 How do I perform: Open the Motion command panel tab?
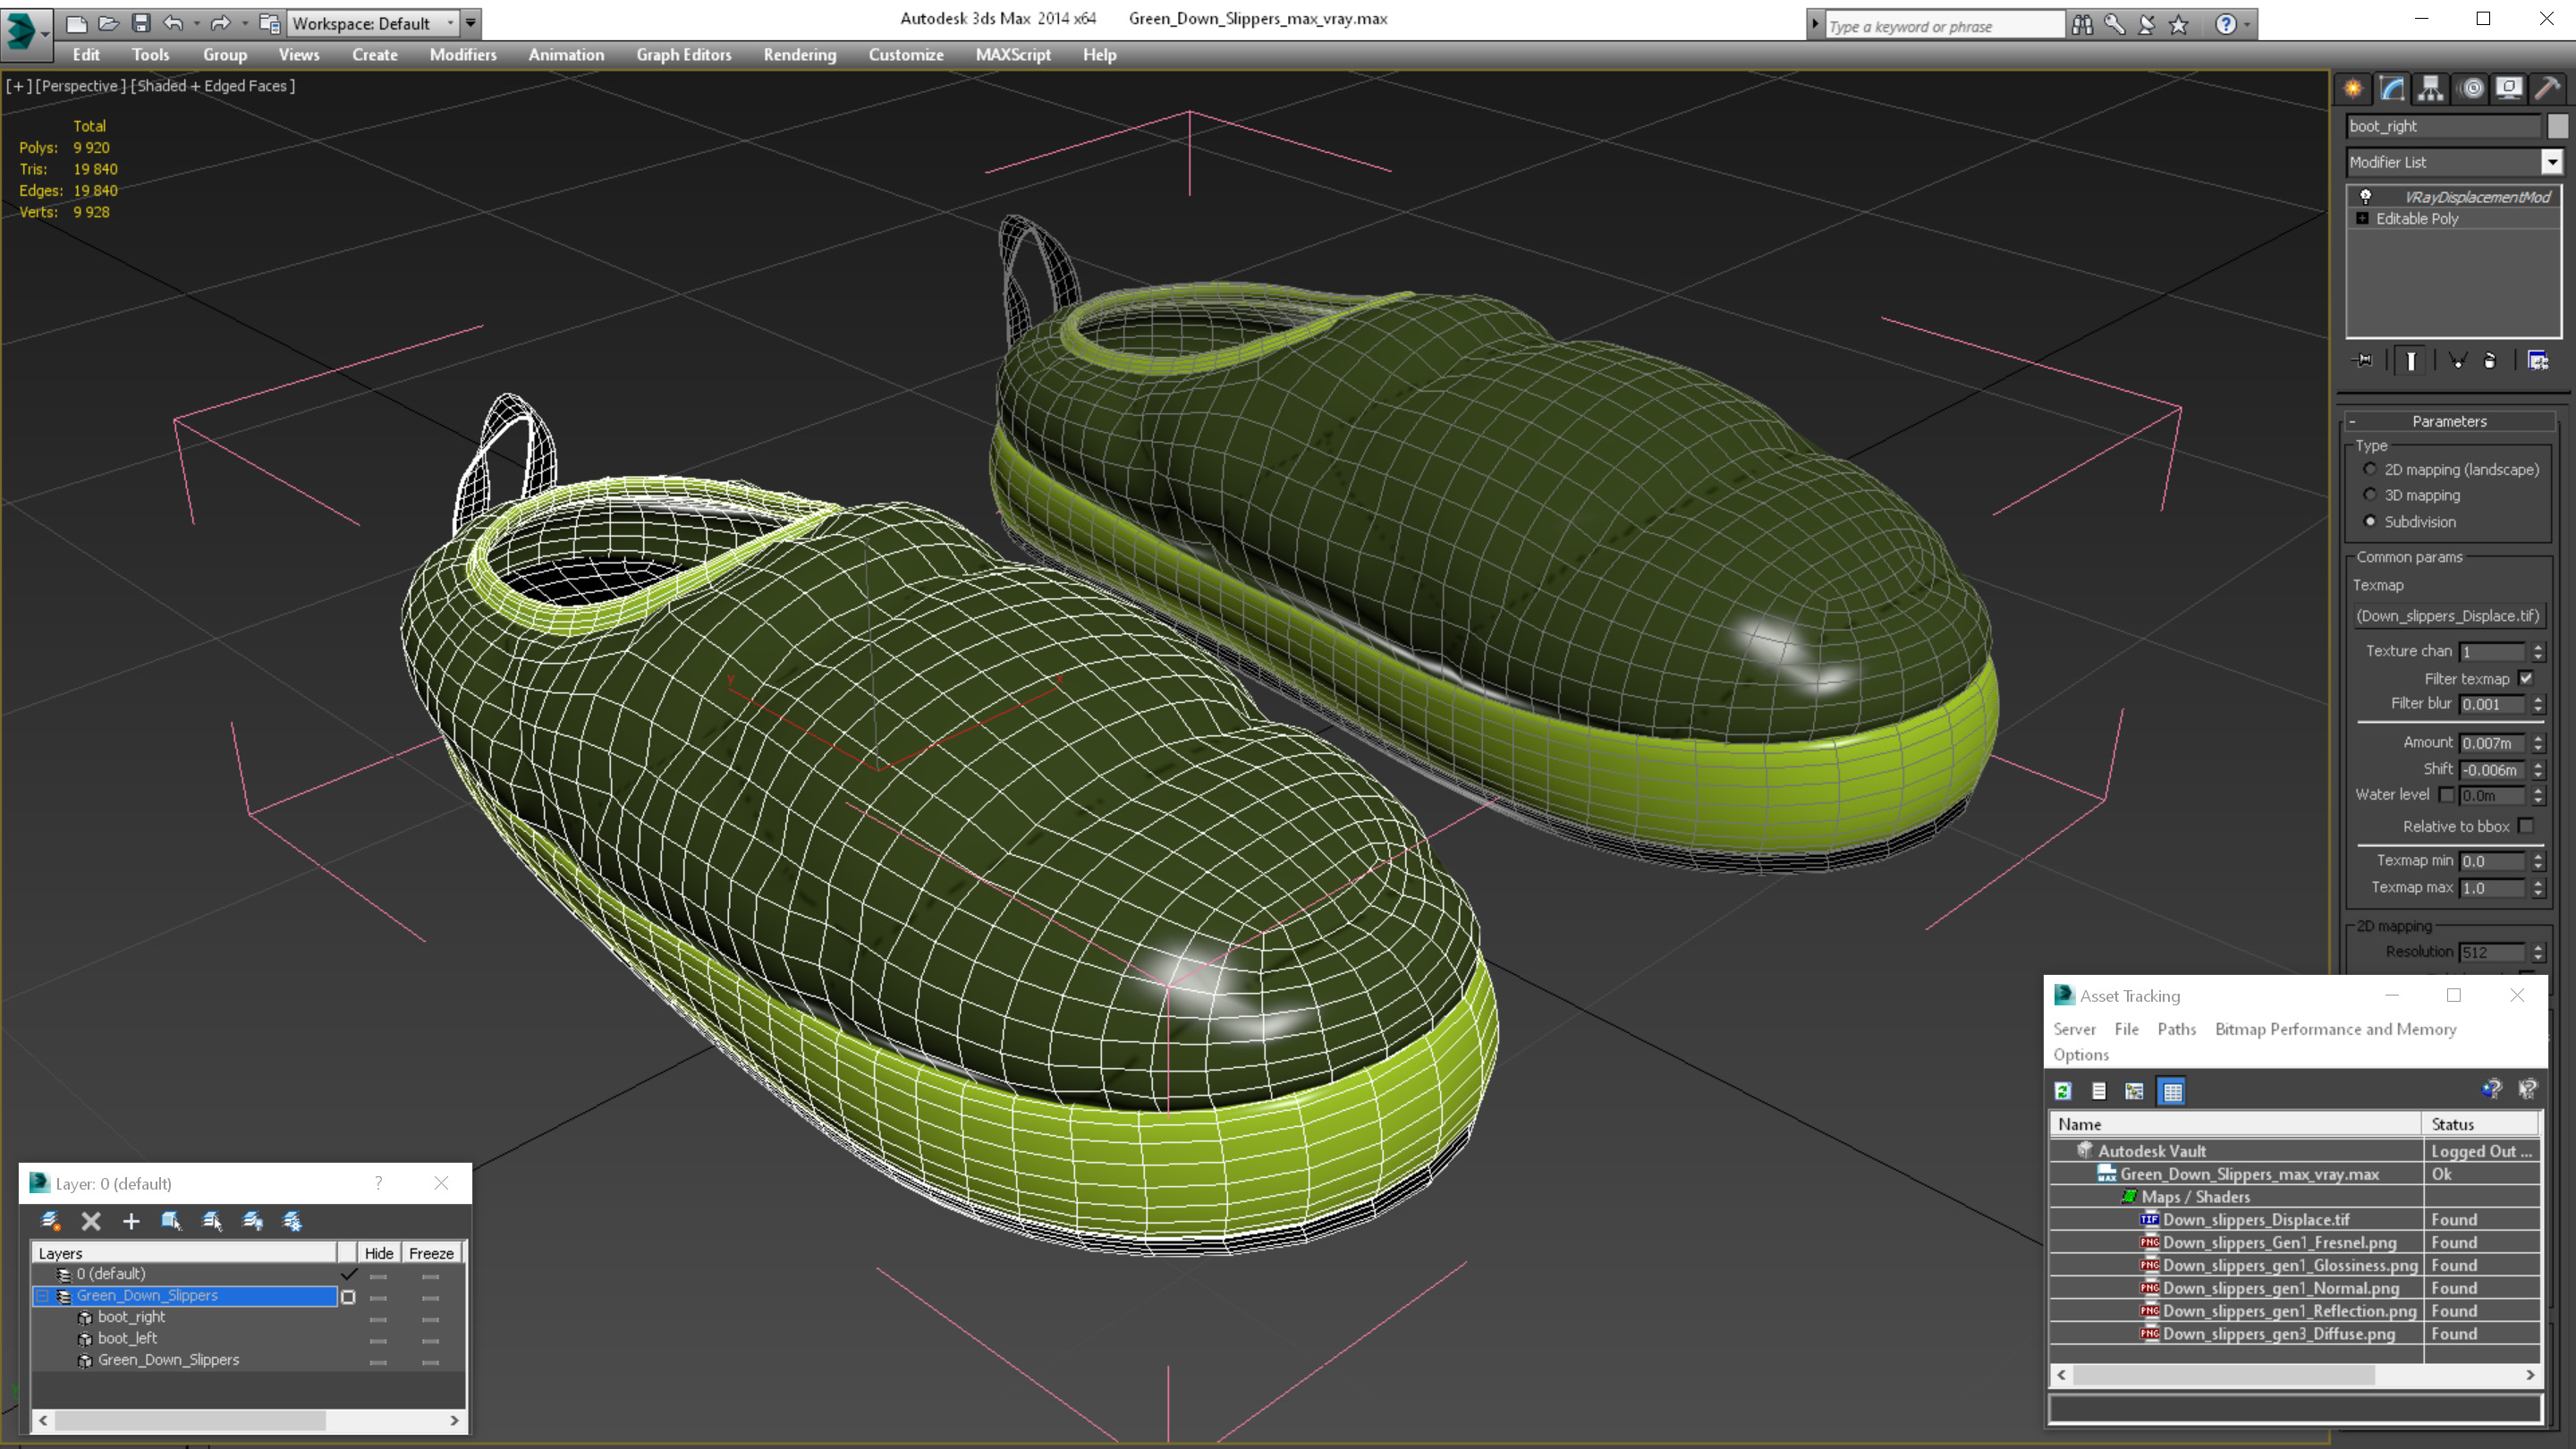(2471, 89)
